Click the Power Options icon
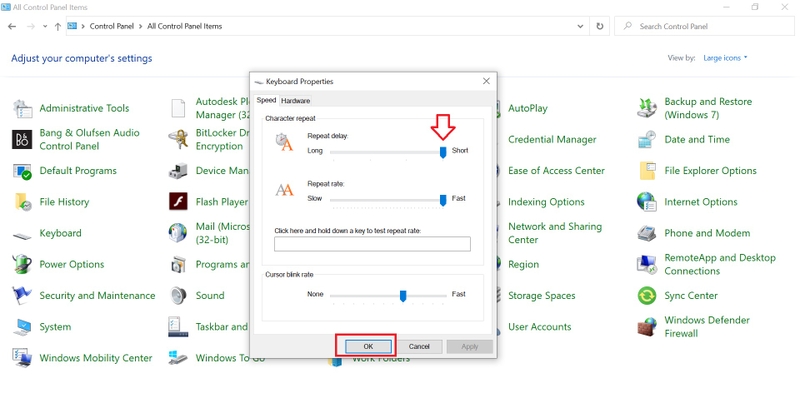Viewport: 800px width, 418px height. coord(22,264)
